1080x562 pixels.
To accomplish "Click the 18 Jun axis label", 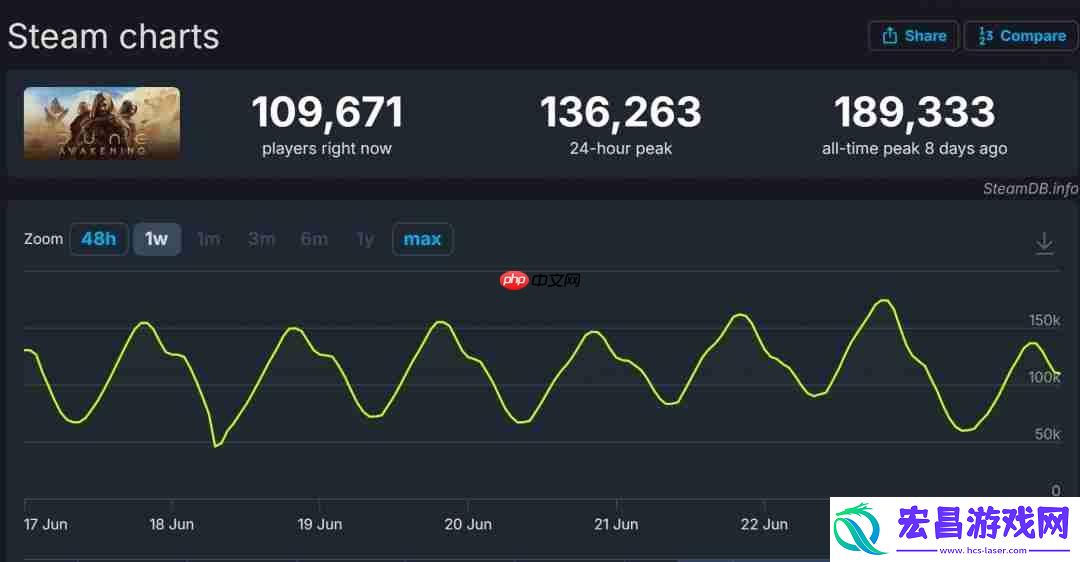I will 172,524.
